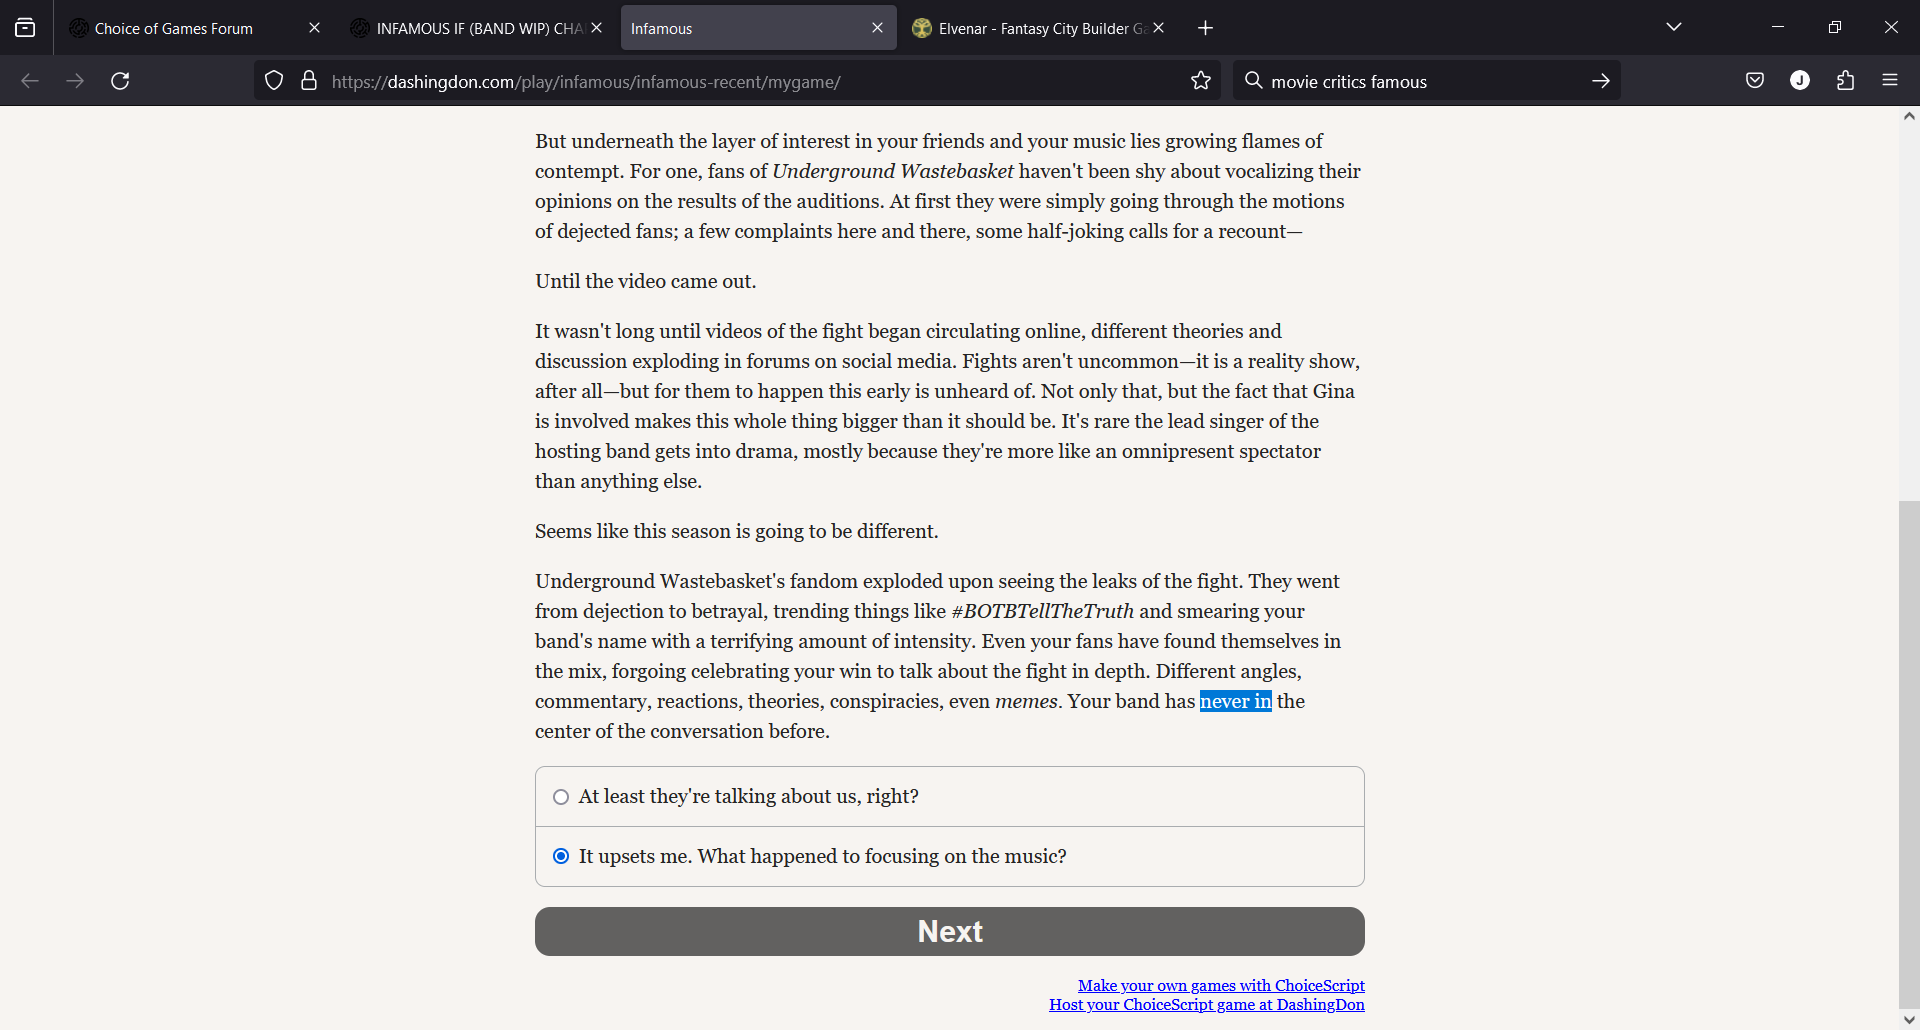Close the INFAMOUS IF (BAND WIP) tab
Image resolution: width=1920 pixels, height=1030 pixels.
597,28
